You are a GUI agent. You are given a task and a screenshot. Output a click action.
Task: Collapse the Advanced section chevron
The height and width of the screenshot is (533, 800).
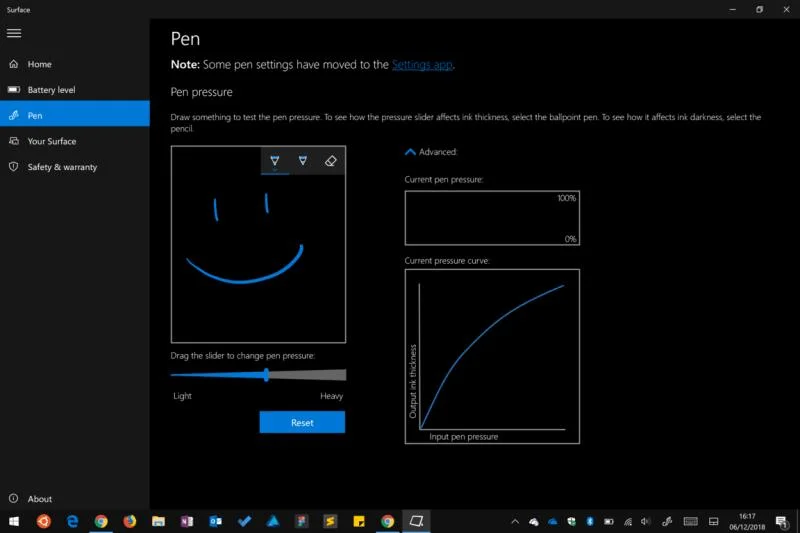410,152
